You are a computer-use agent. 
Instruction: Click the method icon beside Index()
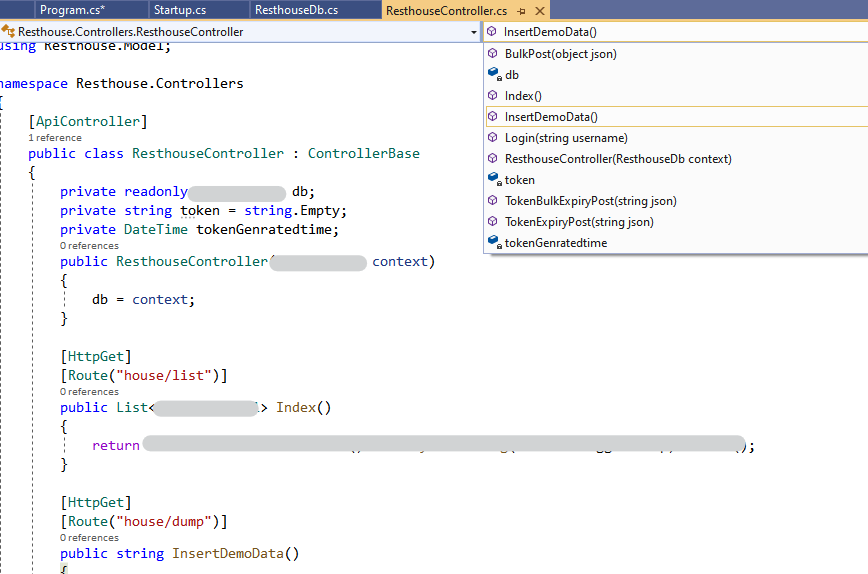click(x=493, y=95)
